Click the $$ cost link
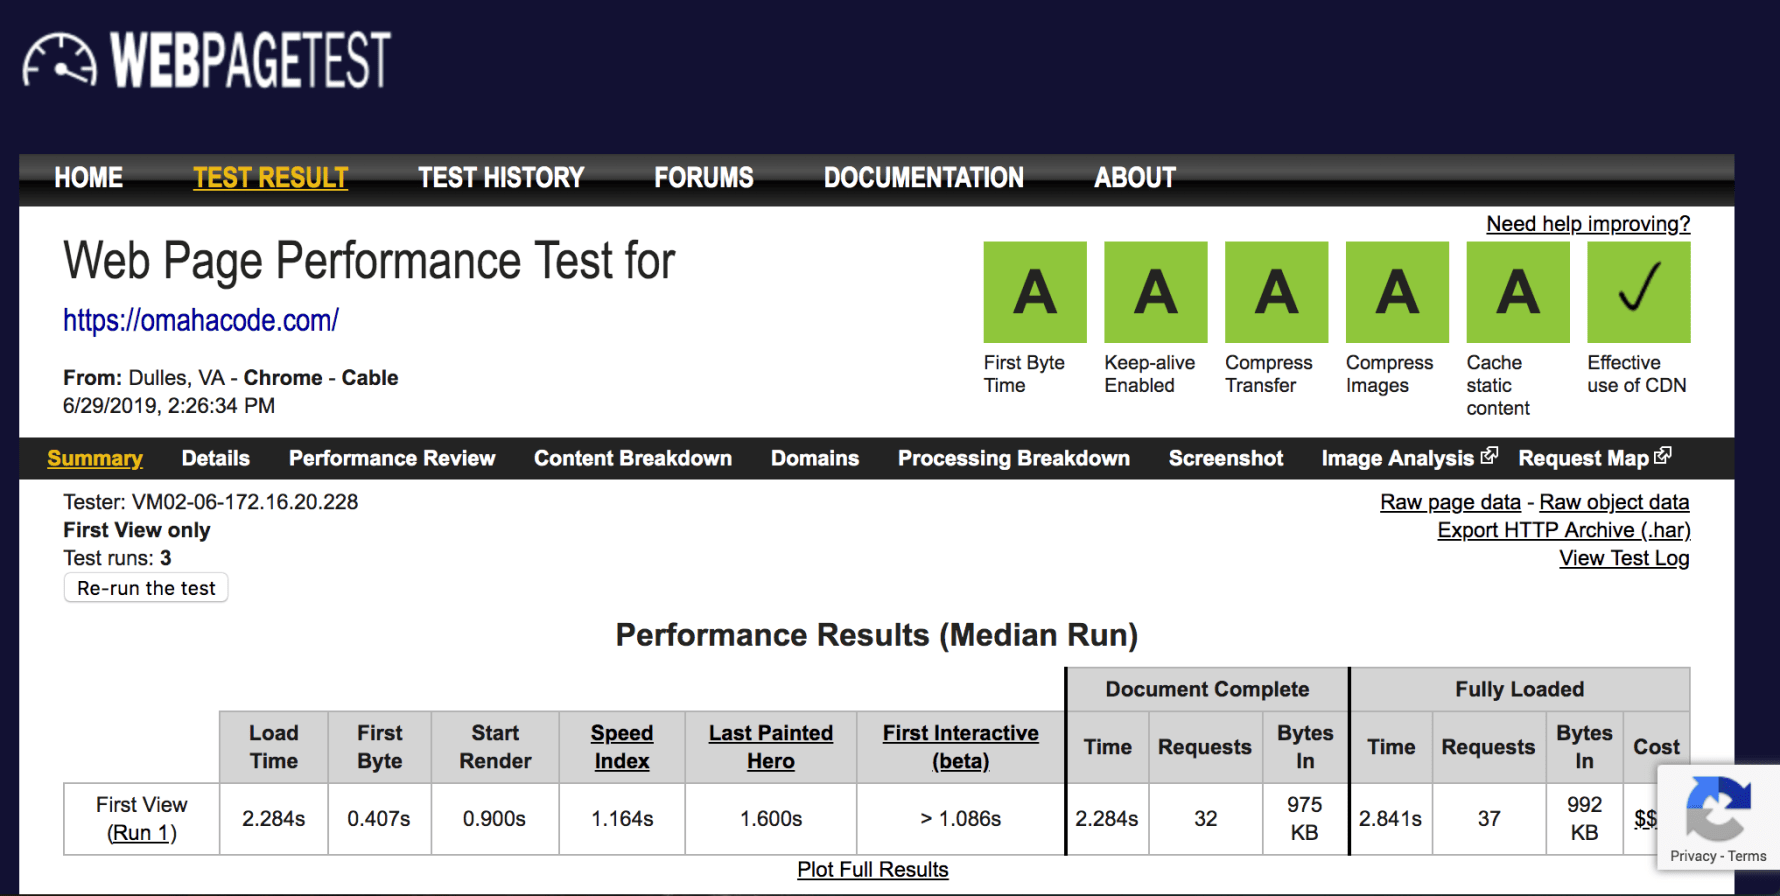The width and height of the screenshot is (1780, 896). (1645, 819)
